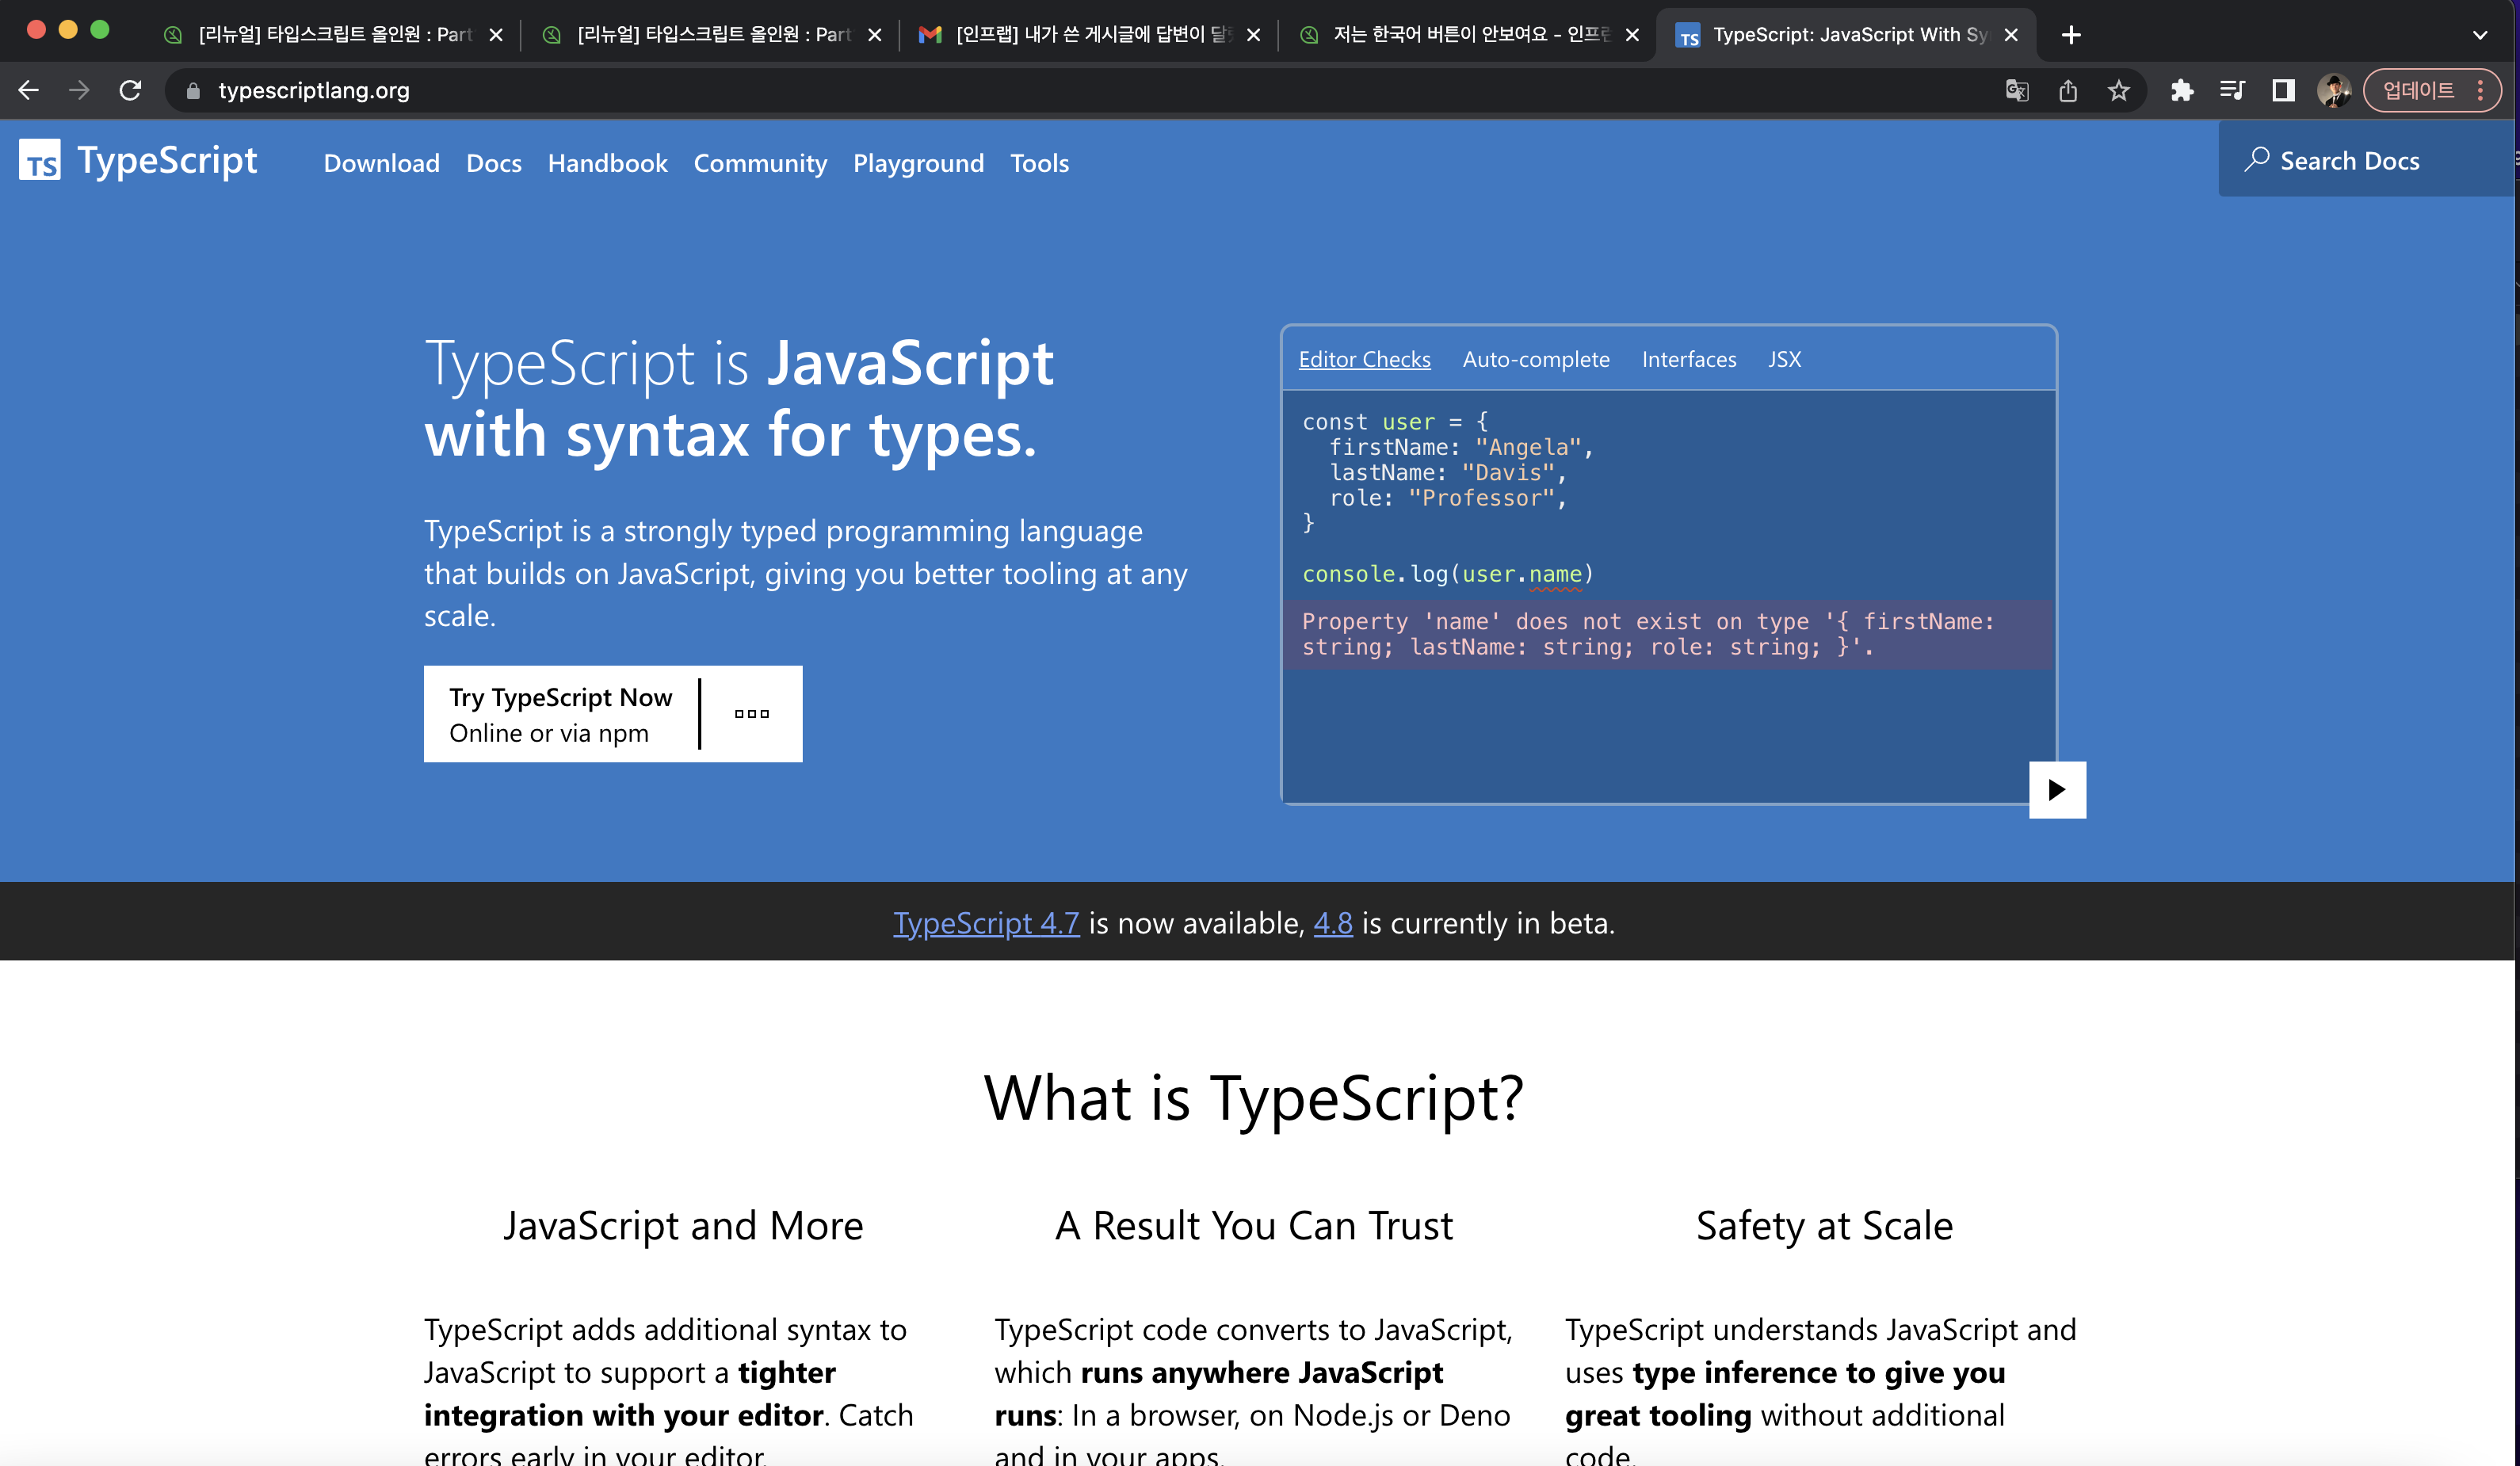The image size is (2520, 1466).
Task: Bookmark this page with the star icon
Action: [2118, 91]
